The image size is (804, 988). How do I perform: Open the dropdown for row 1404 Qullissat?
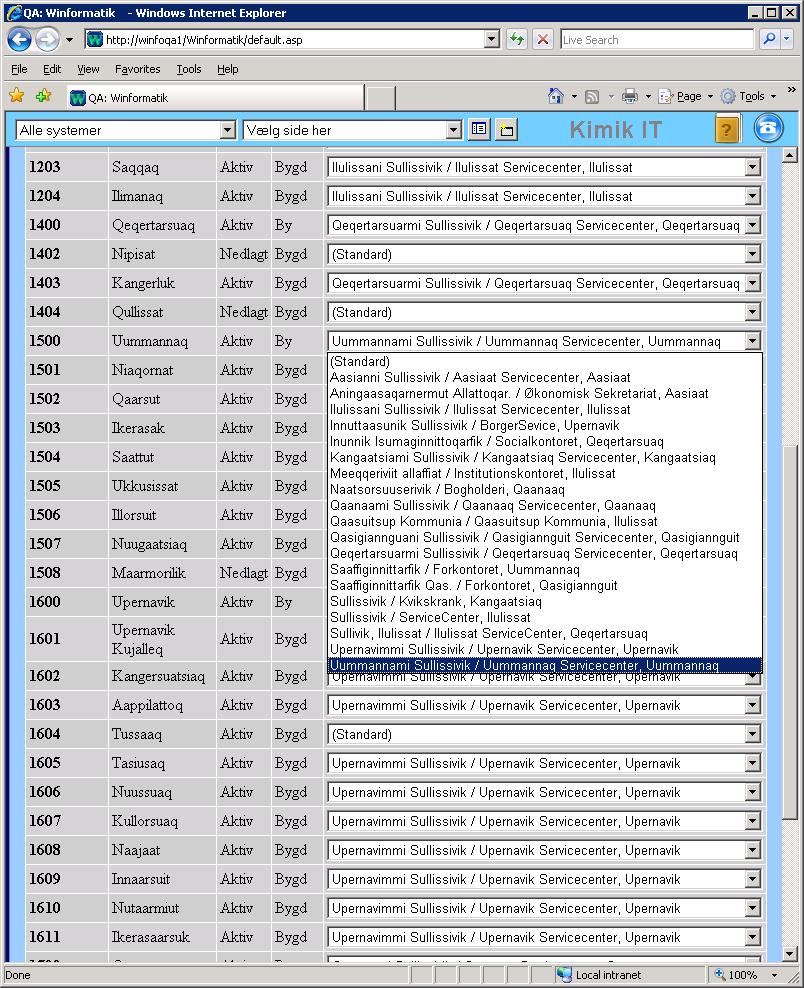click(x=752, y=312)
